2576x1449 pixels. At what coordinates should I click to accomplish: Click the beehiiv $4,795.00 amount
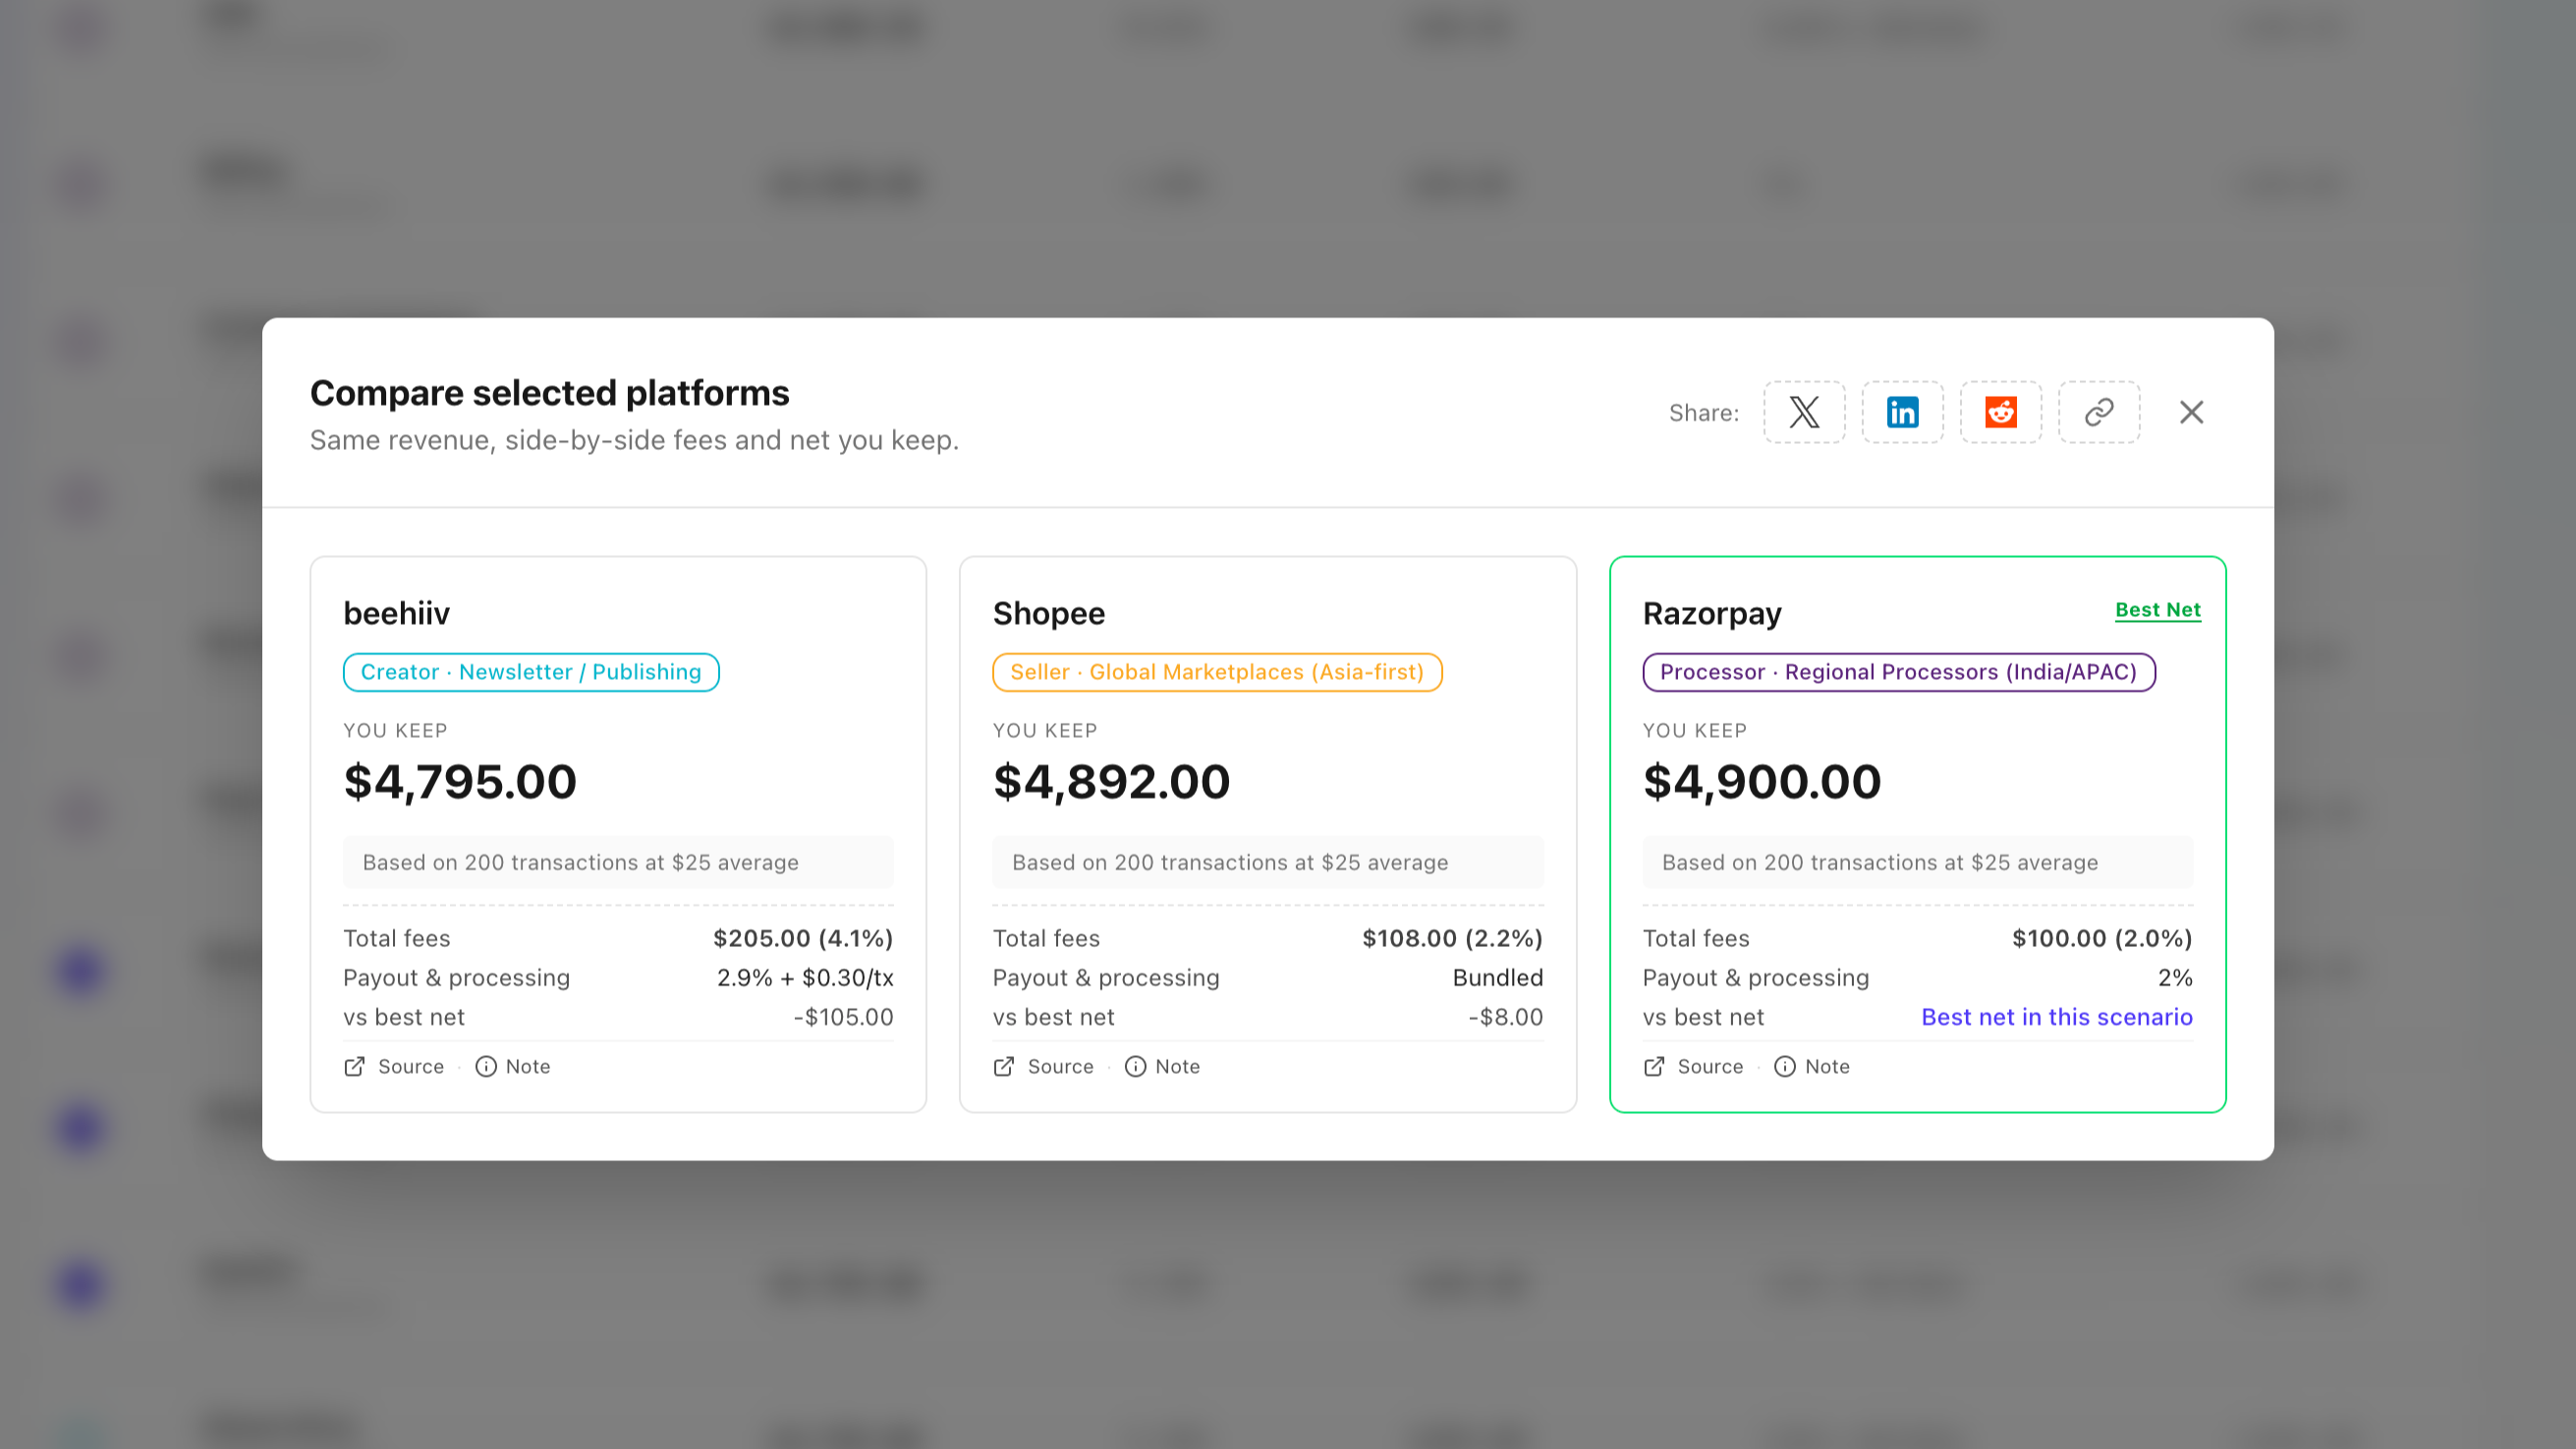(460, 782)
